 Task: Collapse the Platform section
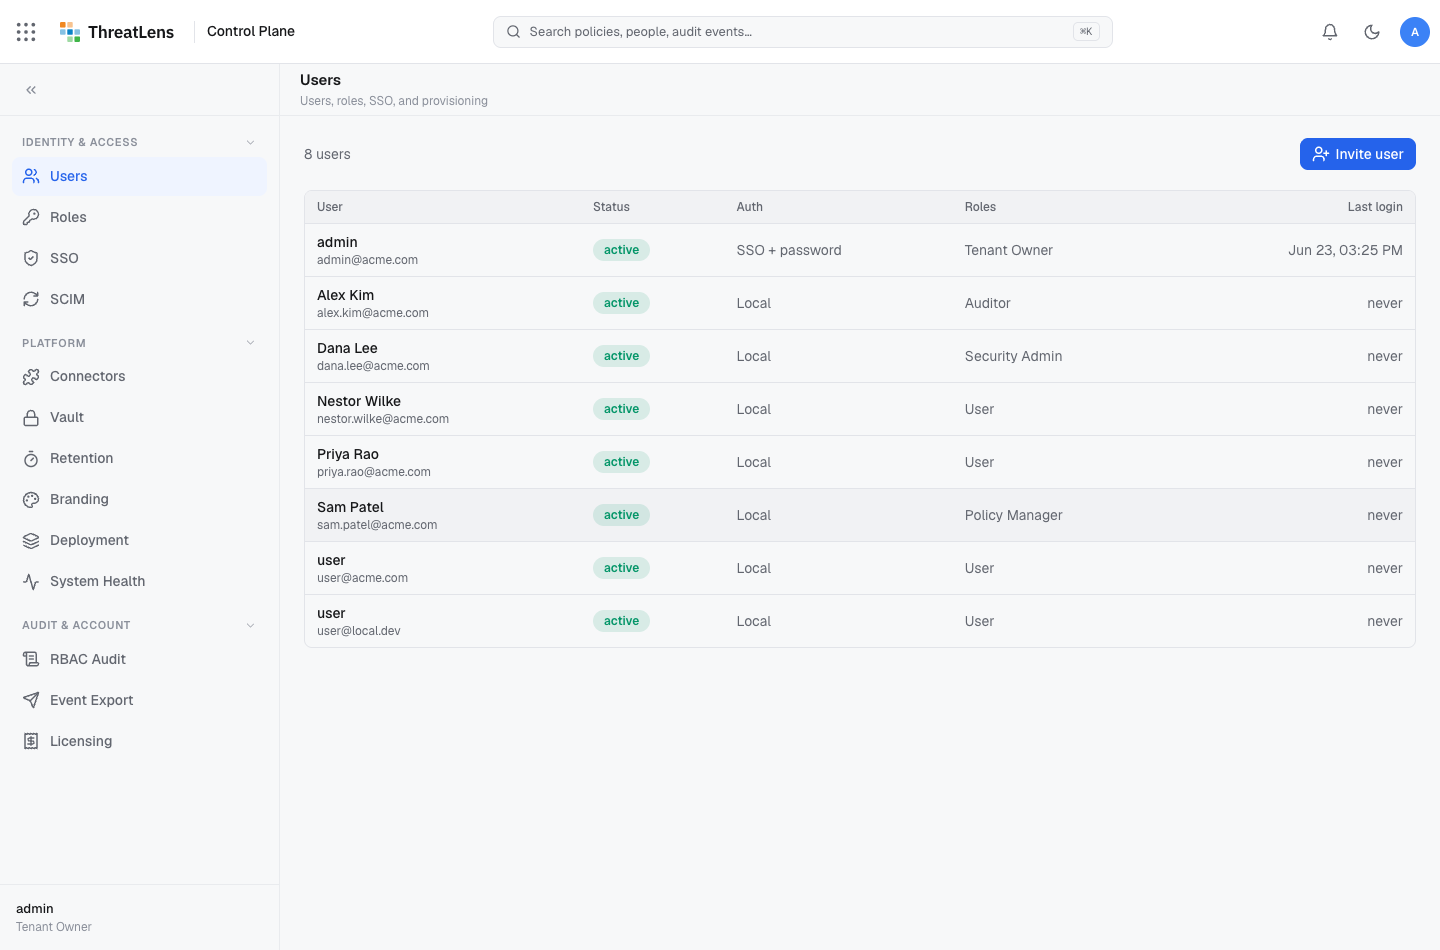[250, 343]
